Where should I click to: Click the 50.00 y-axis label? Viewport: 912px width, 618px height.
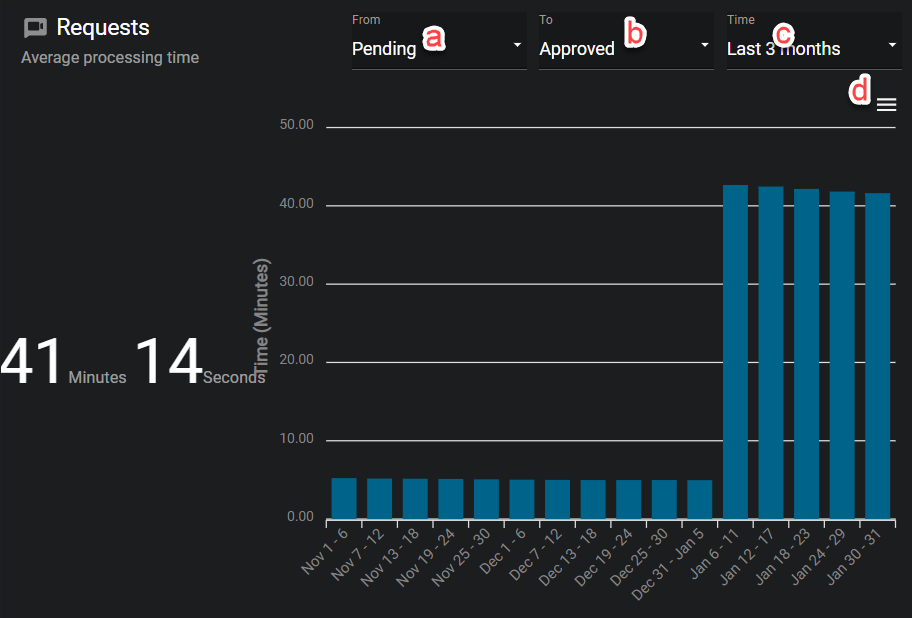pos(297,124)
